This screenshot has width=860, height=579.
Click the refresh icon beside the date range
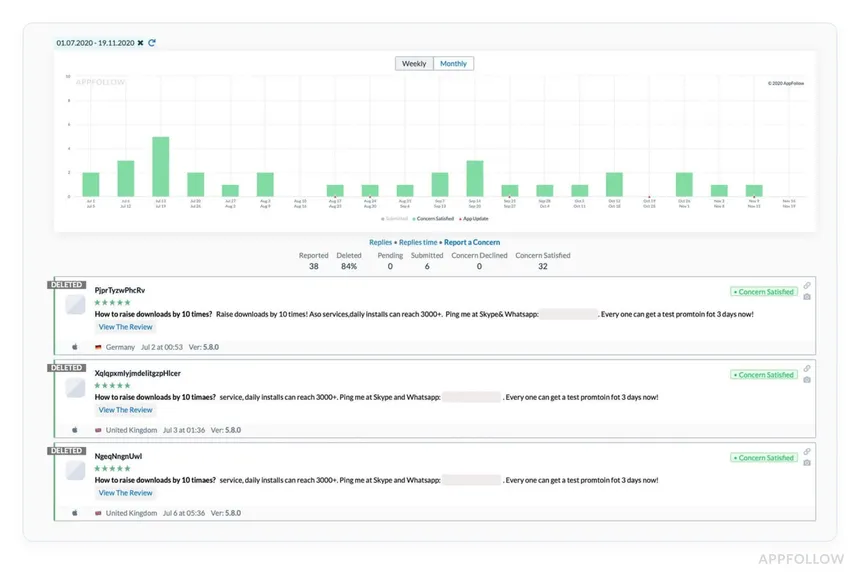point(152,43)
